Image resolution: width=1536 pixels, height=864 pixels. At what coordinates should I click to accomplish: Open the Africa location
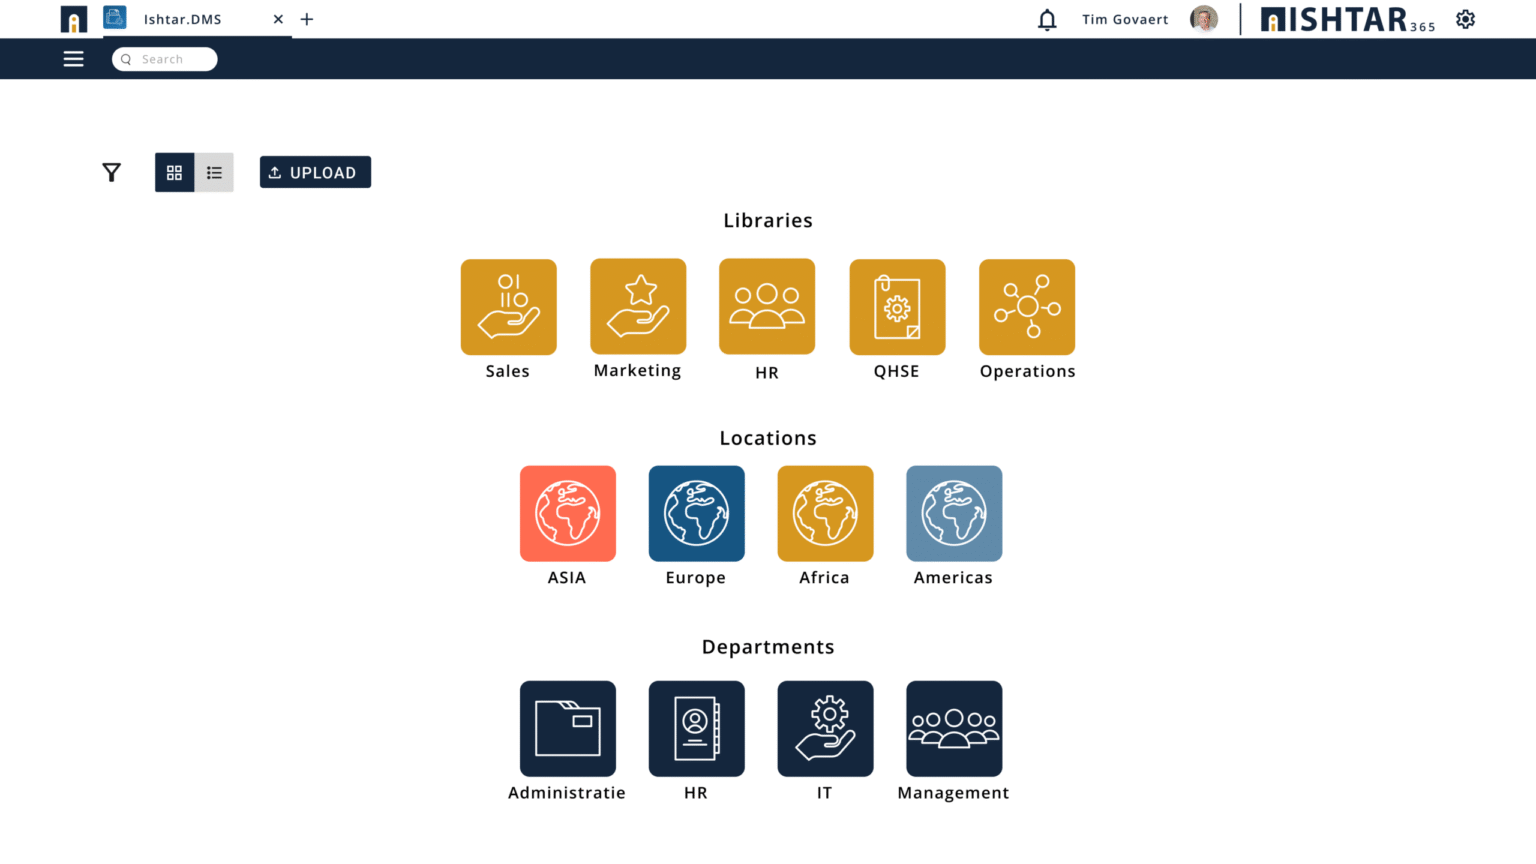(x=825, y=513)
